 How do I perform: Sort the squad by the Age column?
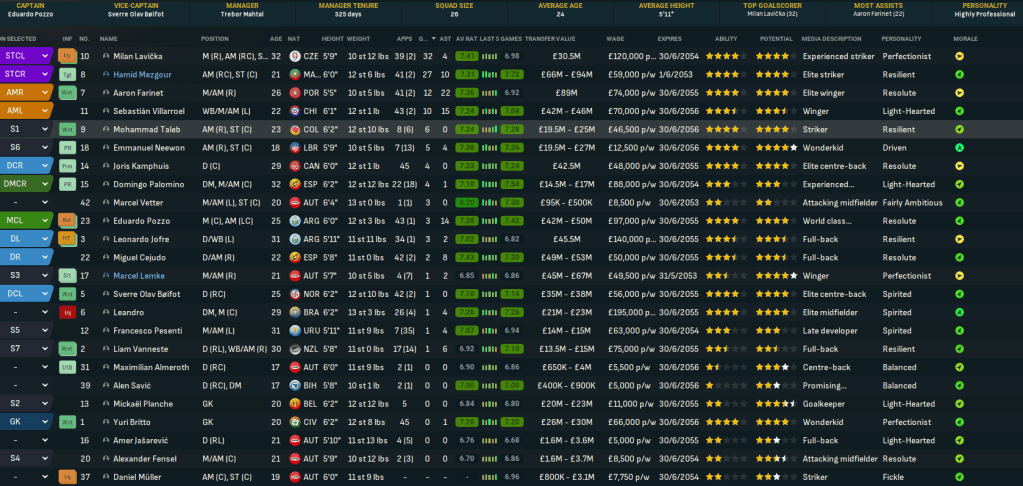275,38
